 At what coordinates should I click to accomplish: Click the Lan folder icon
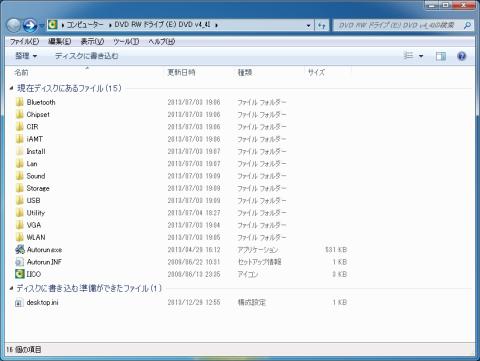tap(20, 164)
